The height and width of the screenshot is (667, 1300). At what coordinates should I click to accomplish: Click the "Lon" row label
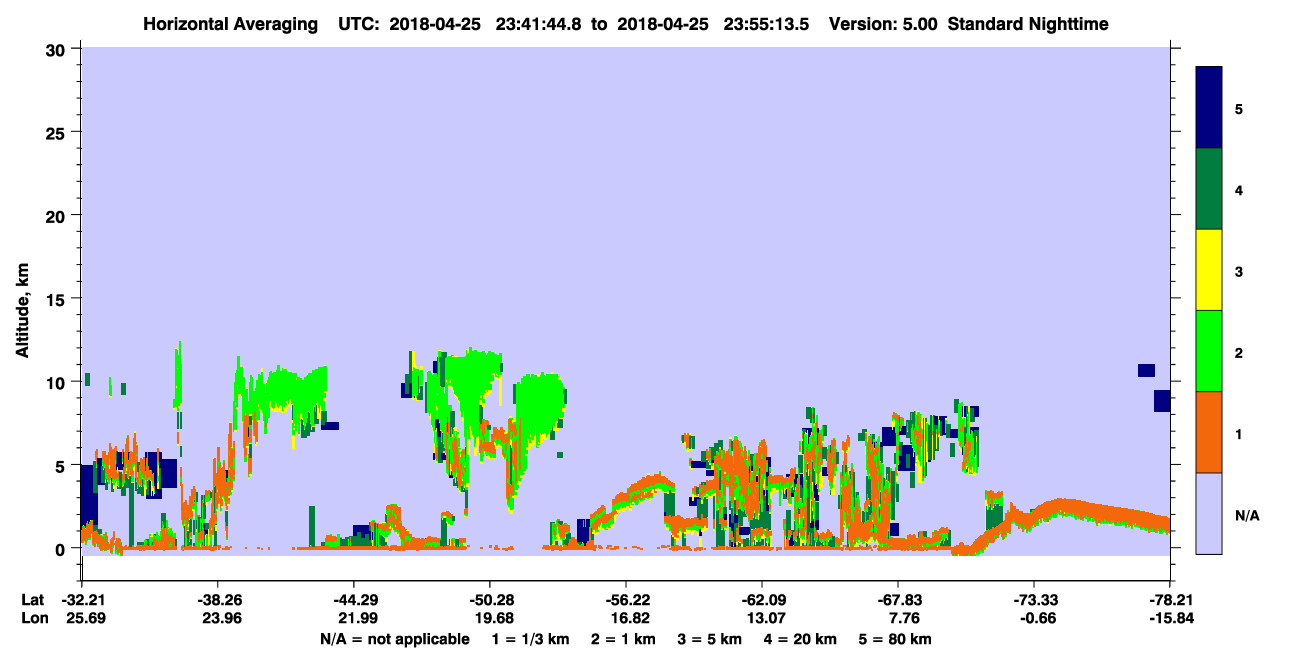34,619
